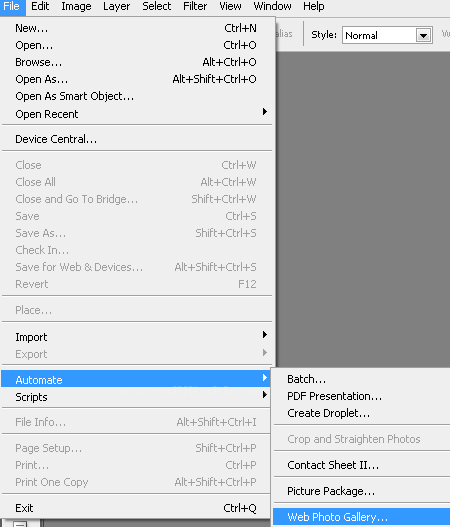Expand the Open Recent submenu arrow
This screenshot has width=450, height=527.
[265, 112]
